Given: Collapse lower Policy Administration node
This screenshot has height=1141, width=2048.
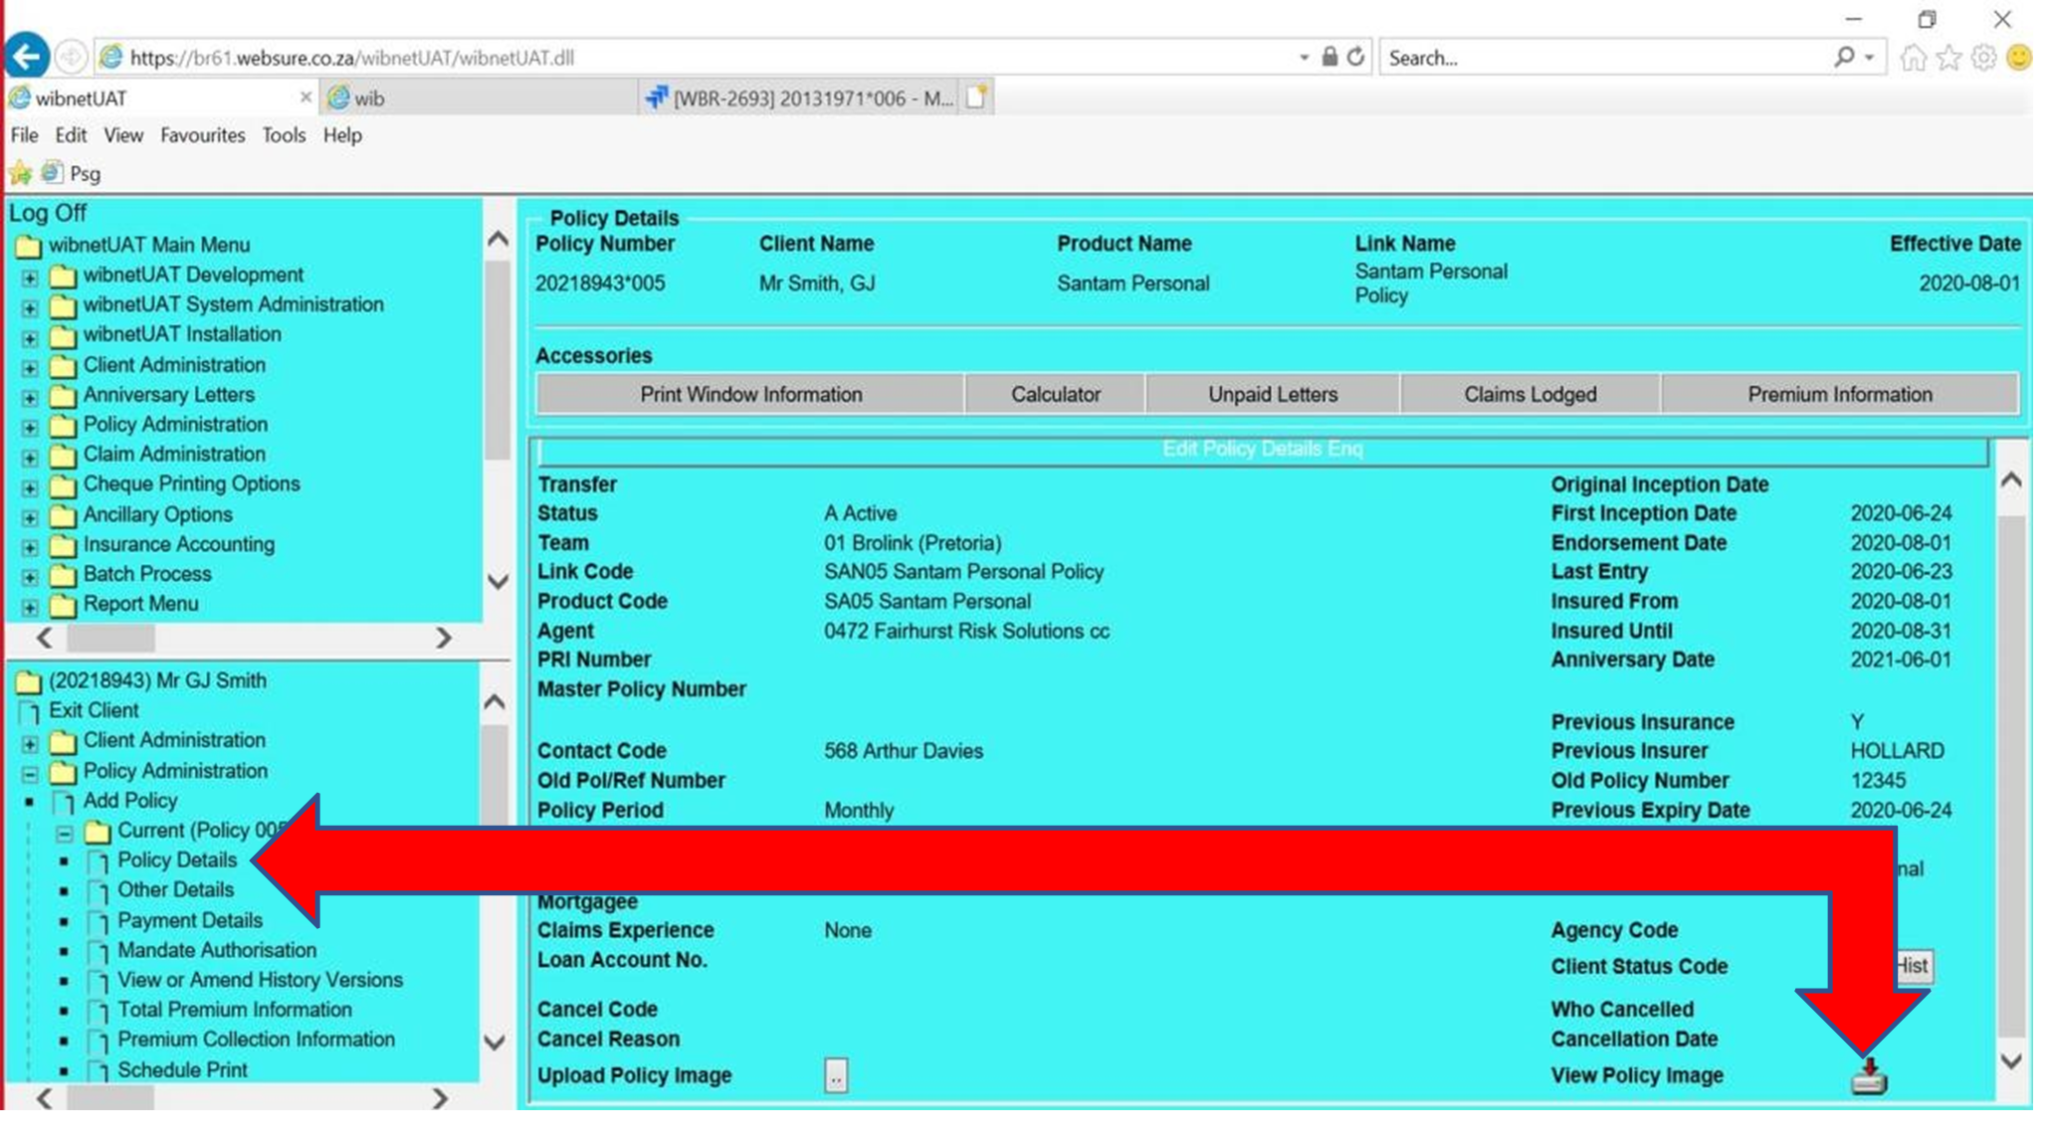Looking at the screenshot, I should [x=30, y=774].
